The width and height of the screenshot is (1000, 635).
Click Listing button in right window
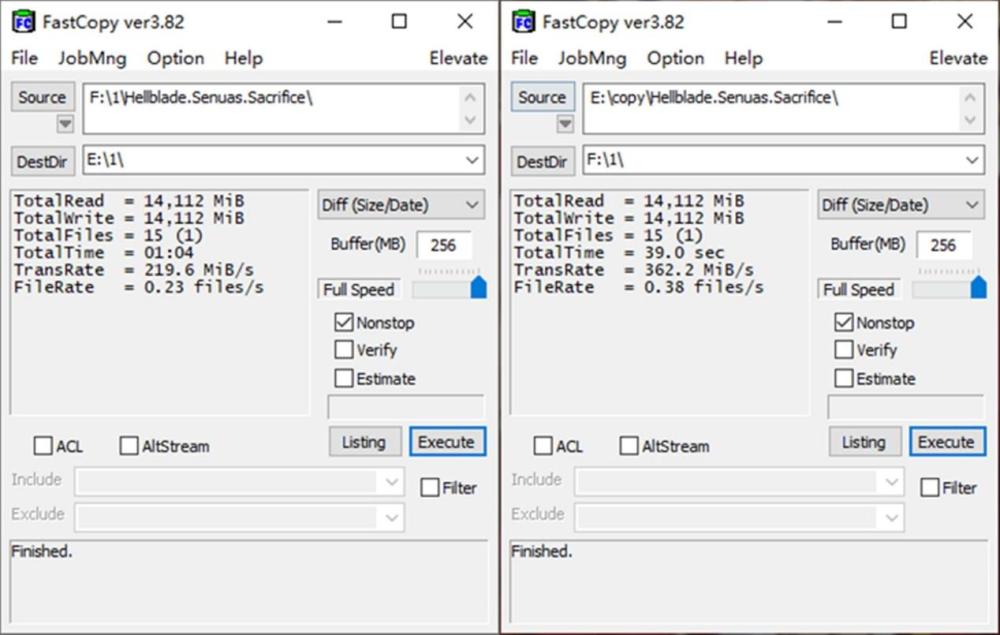tap(865, 442)
